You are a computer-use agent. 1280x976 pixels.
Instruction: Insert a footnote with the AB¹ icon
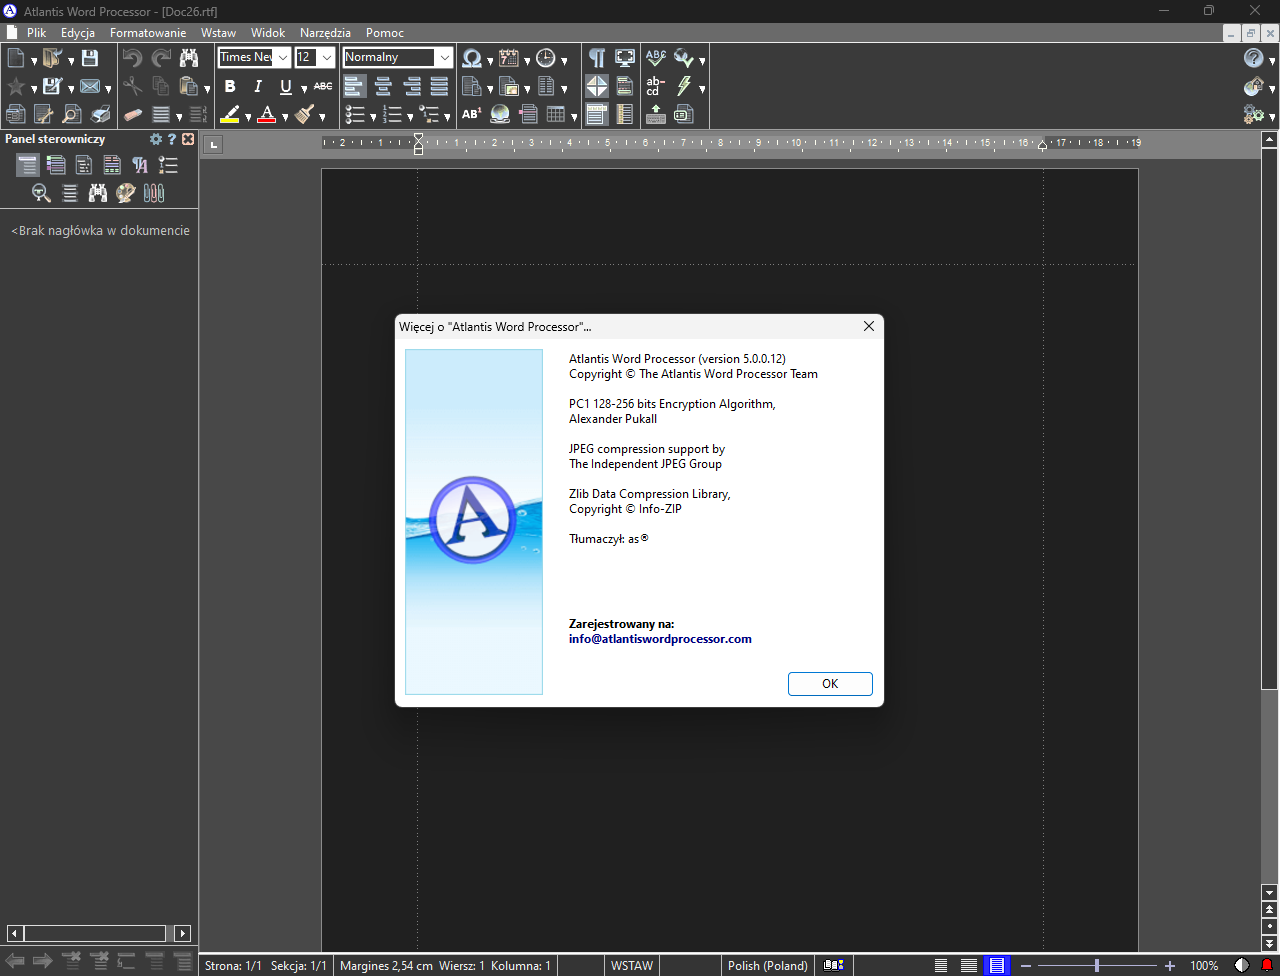(x=472, y=114)
